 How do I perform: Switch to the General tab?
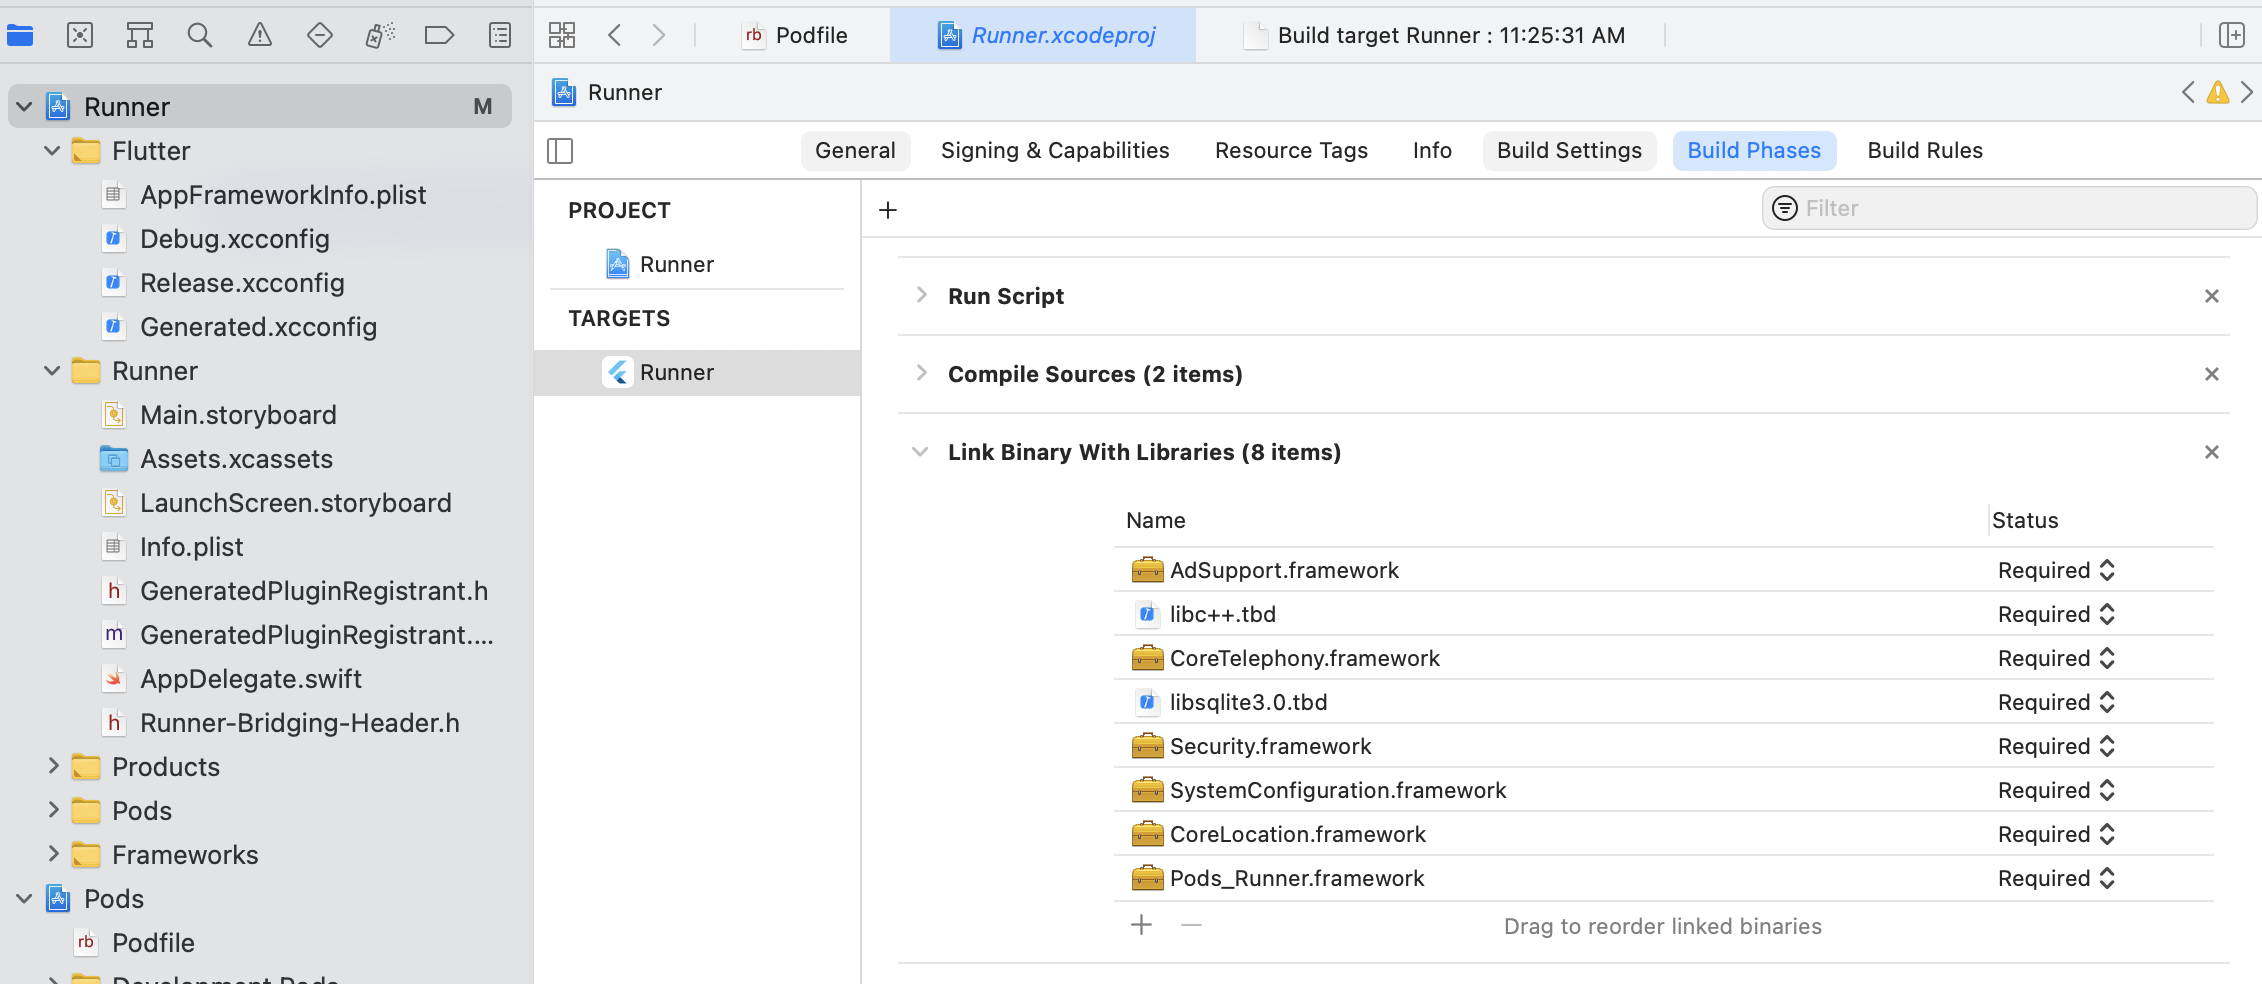point(855,151)
